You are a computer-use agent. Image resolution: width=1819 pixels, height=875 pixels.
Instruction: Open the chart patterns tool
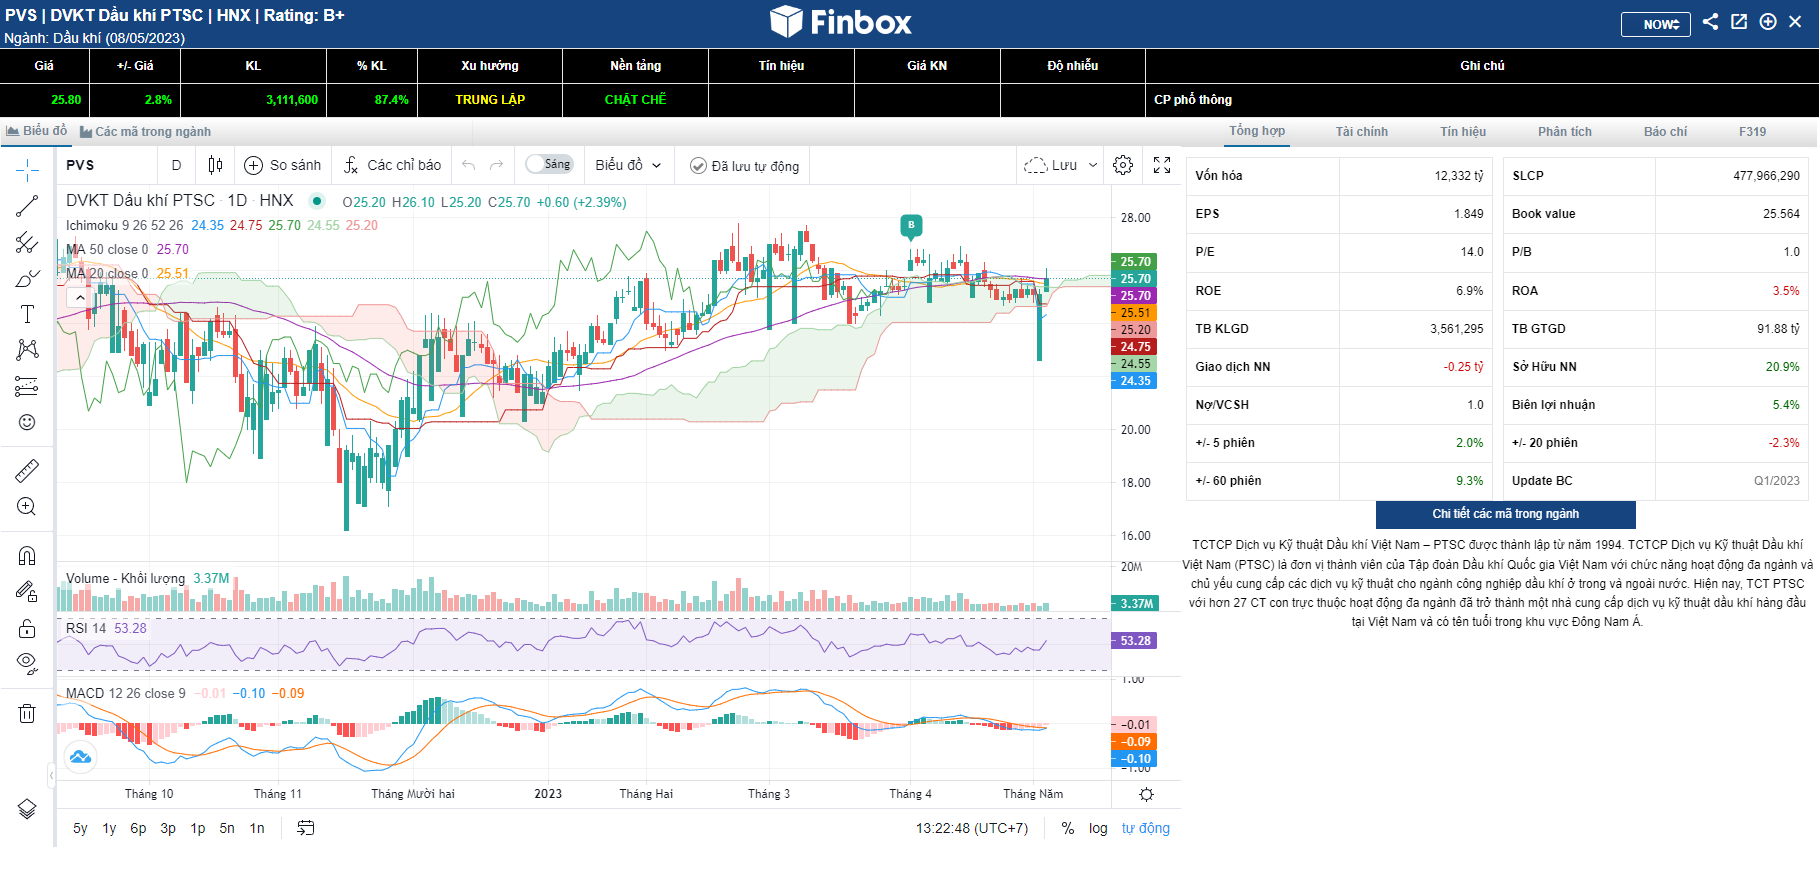pyautogui.click(x=27, y=350)
